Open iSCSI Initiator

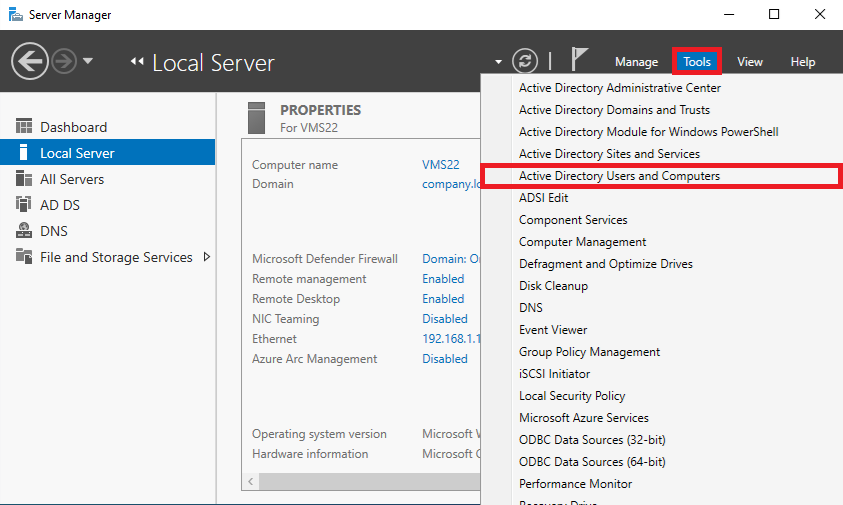(554, 374)
